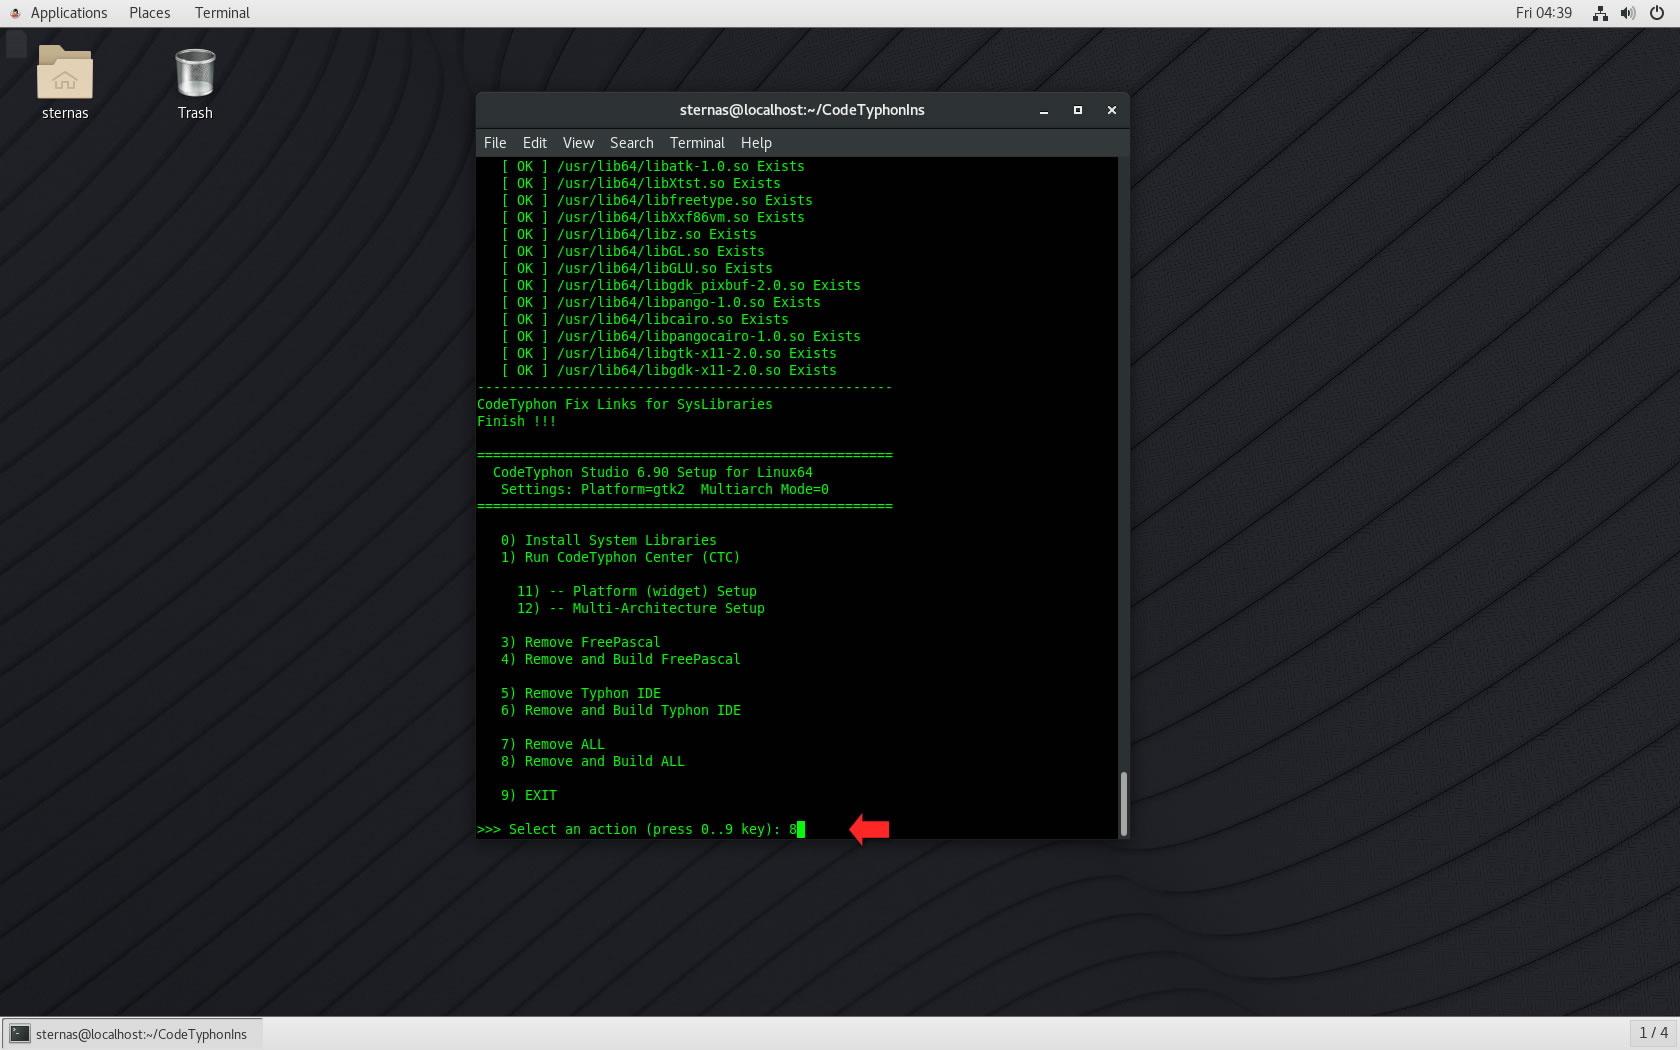Select the sternas@localhost taskbar window button
This screenshot has height=1050, width=1680.
(x=132, y=1034)
